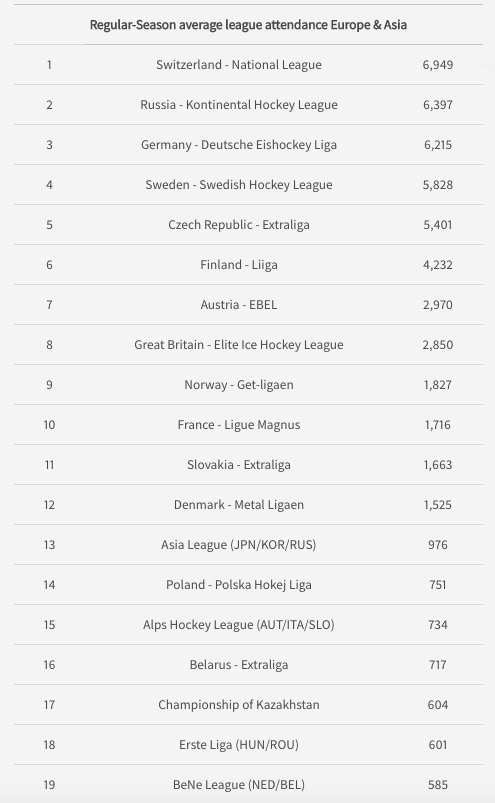Image resolution: width=495 pixels, height=803 pixels.
Task: Click the Belarus - Extraliga entry
Action: pyautogui.click(x=239, y=665)
